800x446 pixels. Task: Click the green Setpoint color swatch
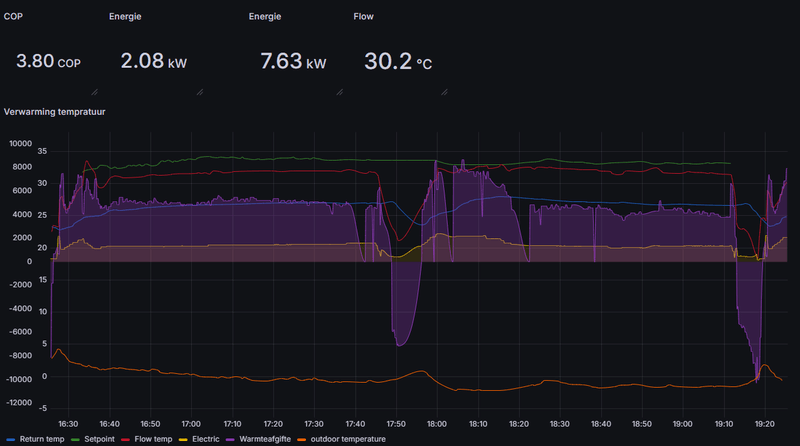click(76, 440)
